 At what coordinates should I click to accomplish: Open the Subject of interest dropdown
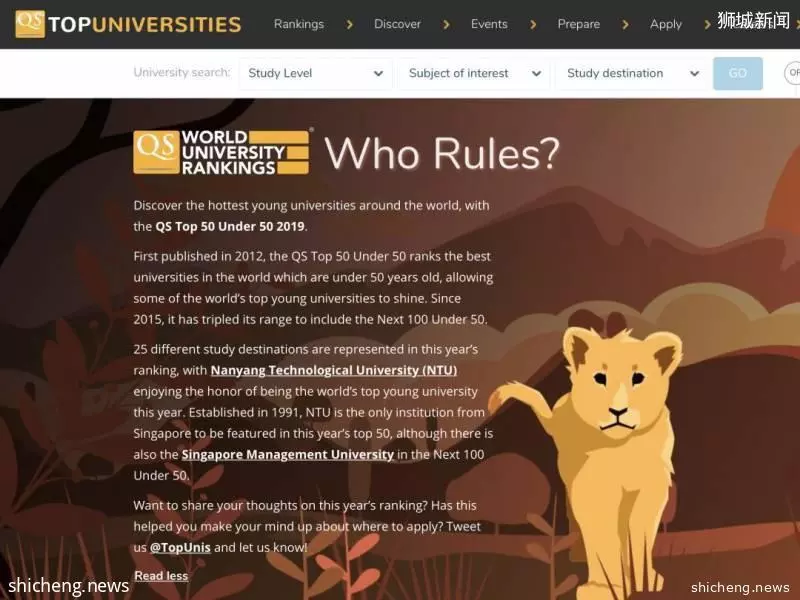474,73
